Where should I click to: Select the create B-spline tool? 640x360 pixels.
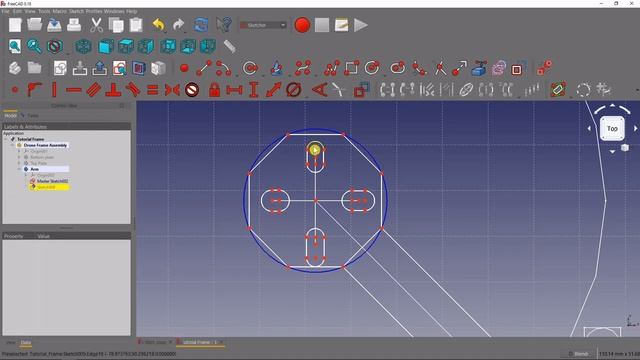click(303, 68)
